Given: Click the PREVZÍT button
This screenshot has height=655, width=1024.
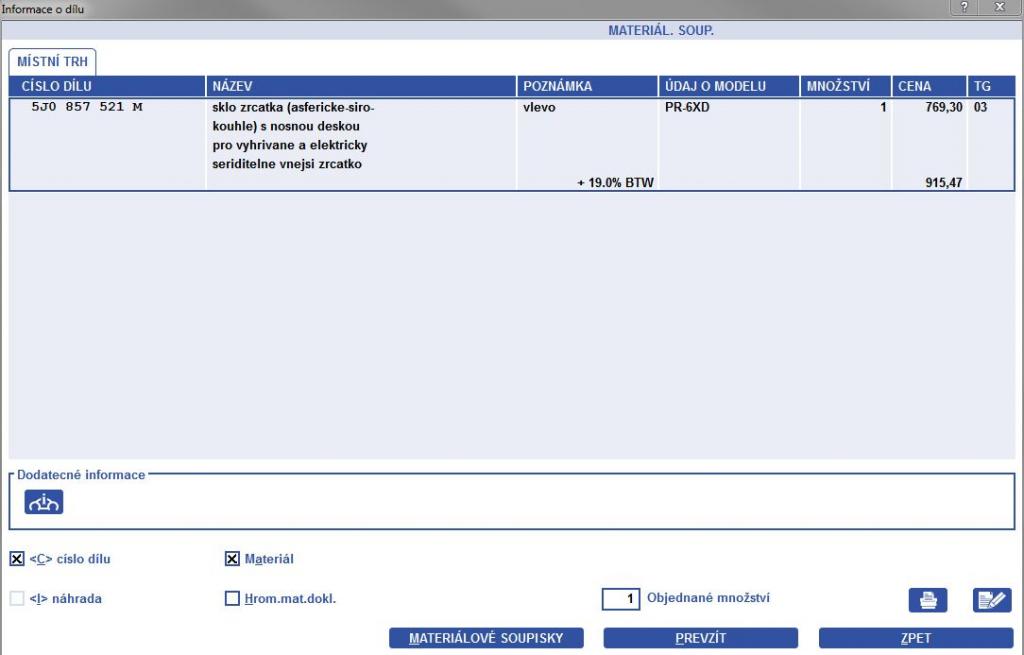Looking at the screenshot, I should (x=701, y=638).
